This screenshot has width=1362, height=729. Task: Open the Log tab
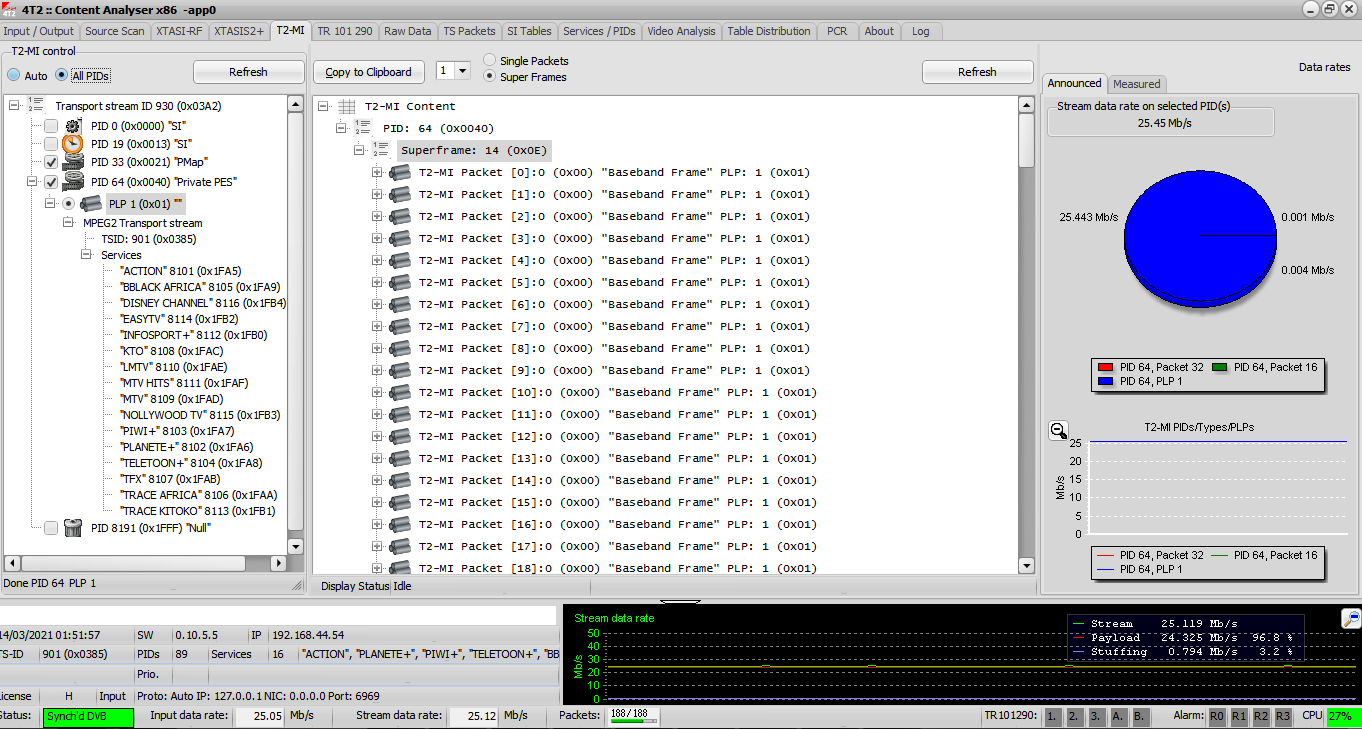[921, 31]
